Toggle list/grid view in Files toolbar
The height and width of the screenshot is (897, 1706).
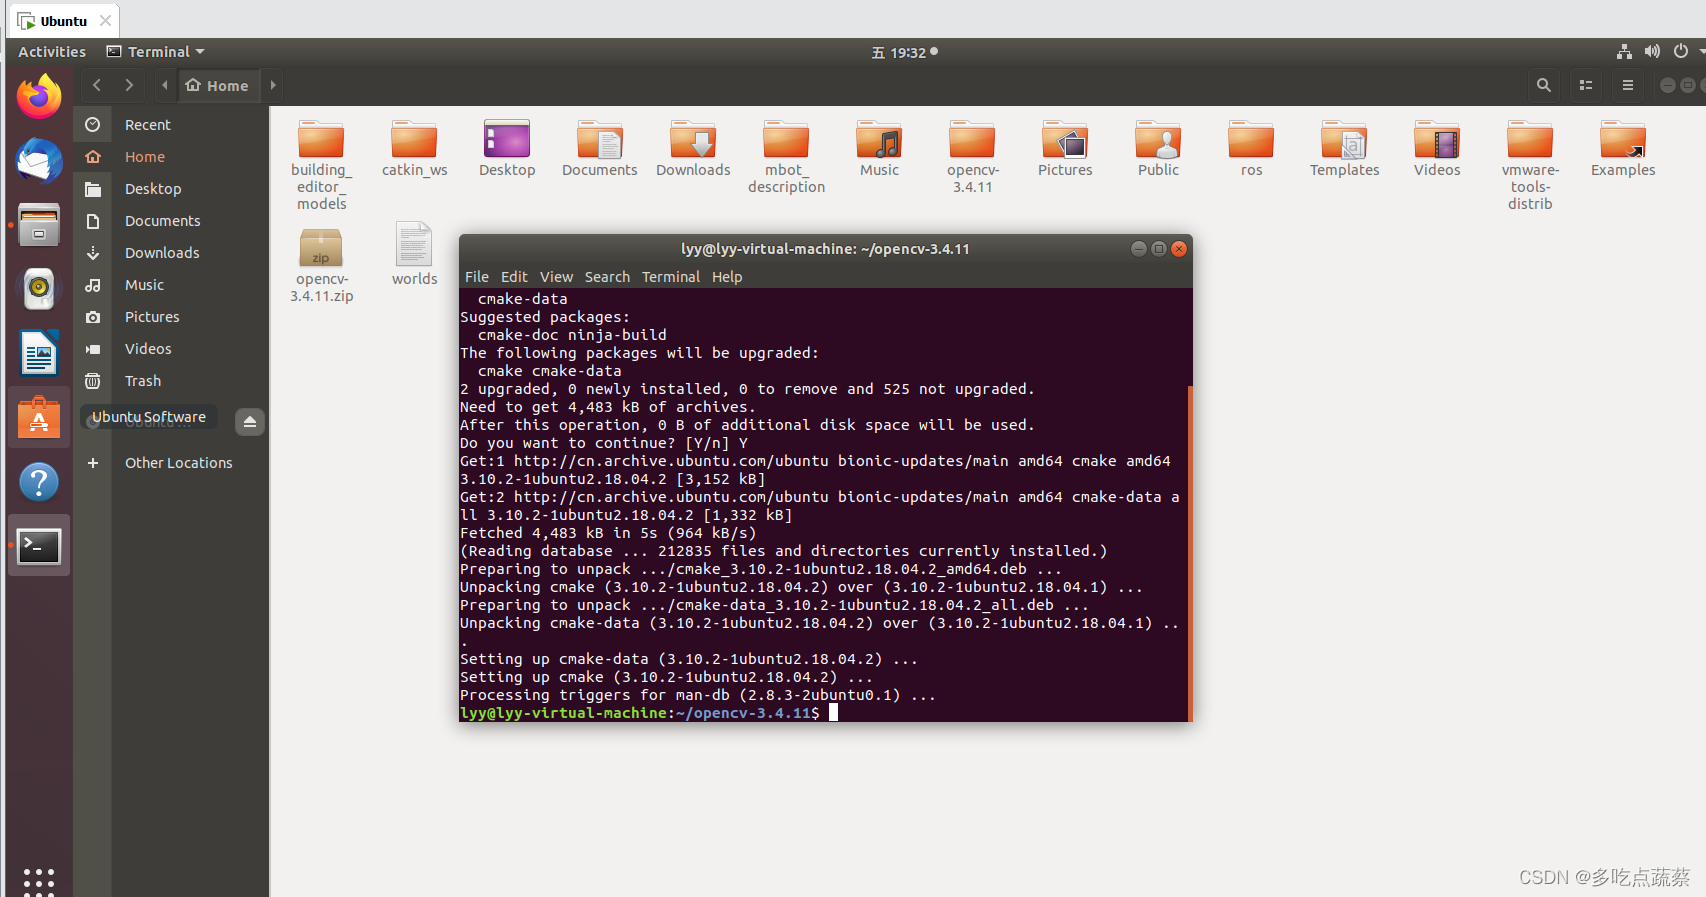(x=1586, y=85)
